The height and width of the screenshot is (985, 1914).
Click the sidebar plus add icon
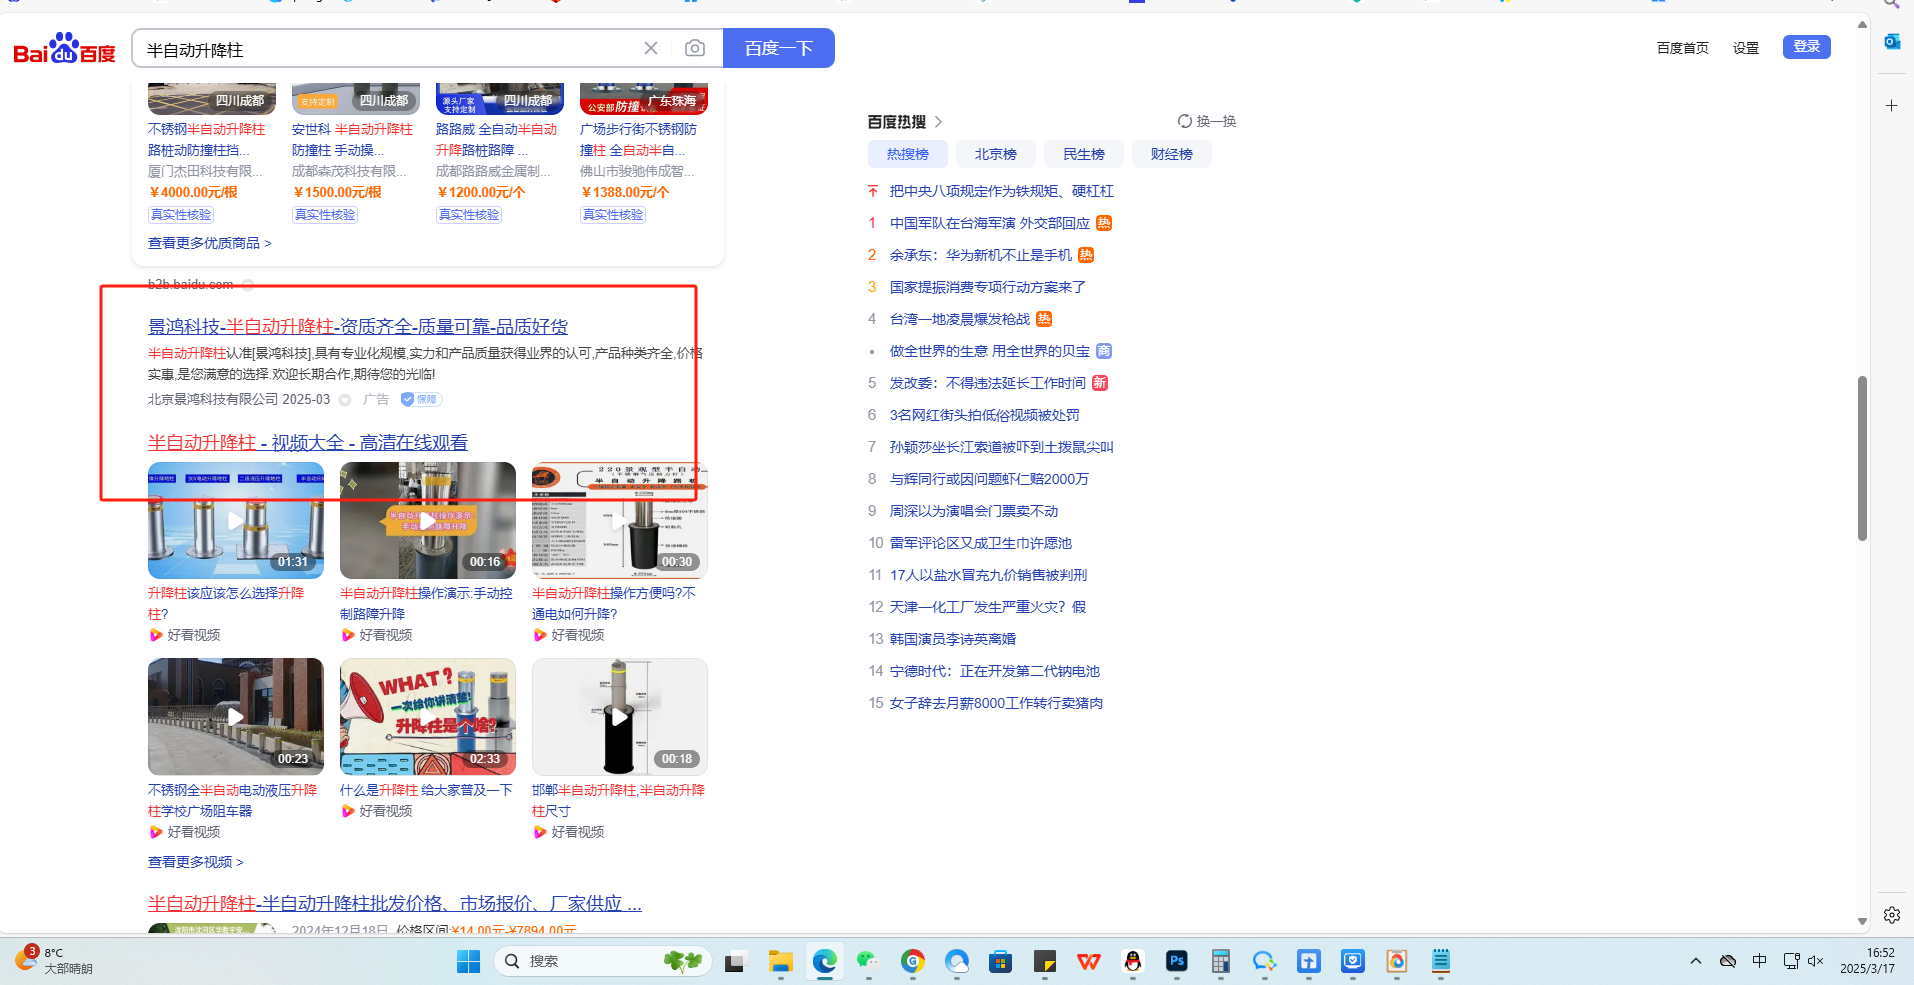click(1891, 105)
